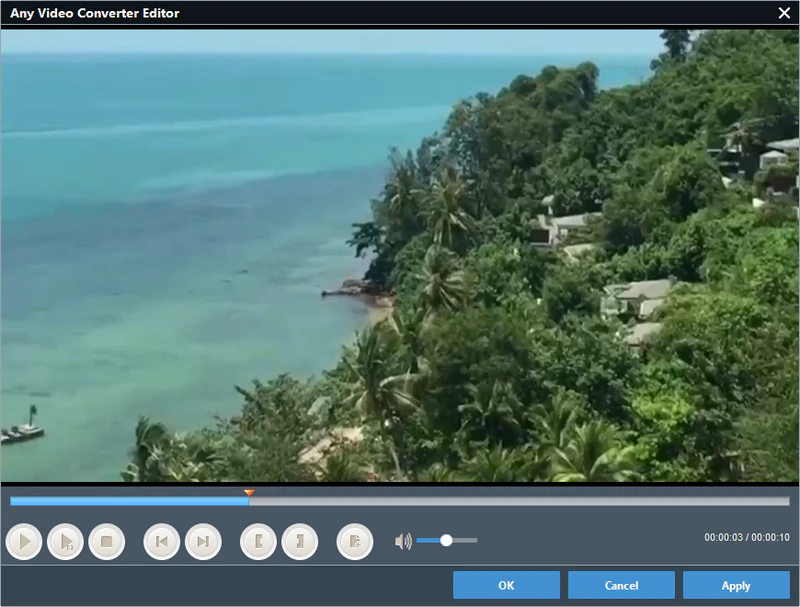Close the Any Video Converter Editor window

(784, 13)
